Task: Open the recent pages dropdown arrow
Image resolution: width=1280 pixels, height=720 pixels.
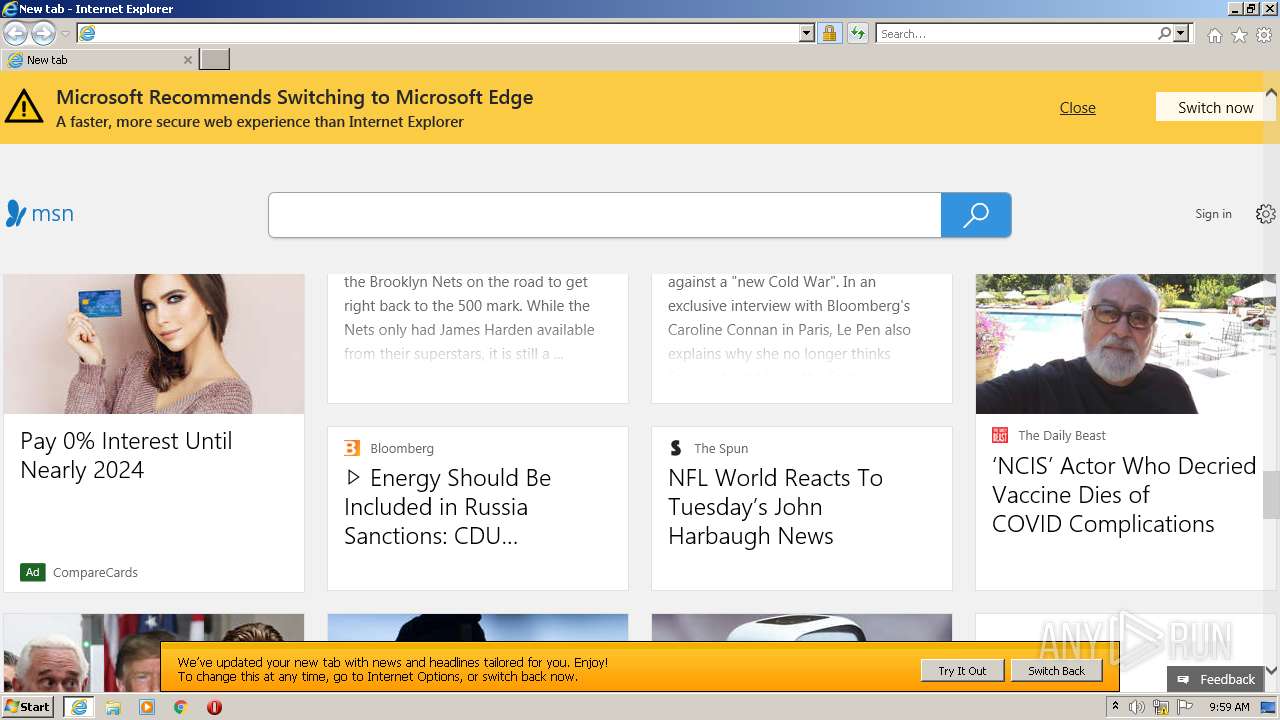Action: pos(65,34)
